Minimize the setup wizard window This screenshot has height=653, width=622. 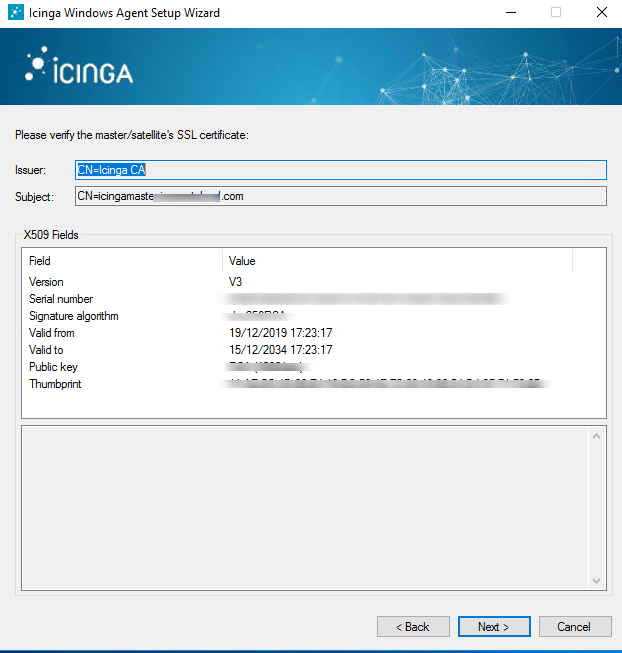[511, 12]
